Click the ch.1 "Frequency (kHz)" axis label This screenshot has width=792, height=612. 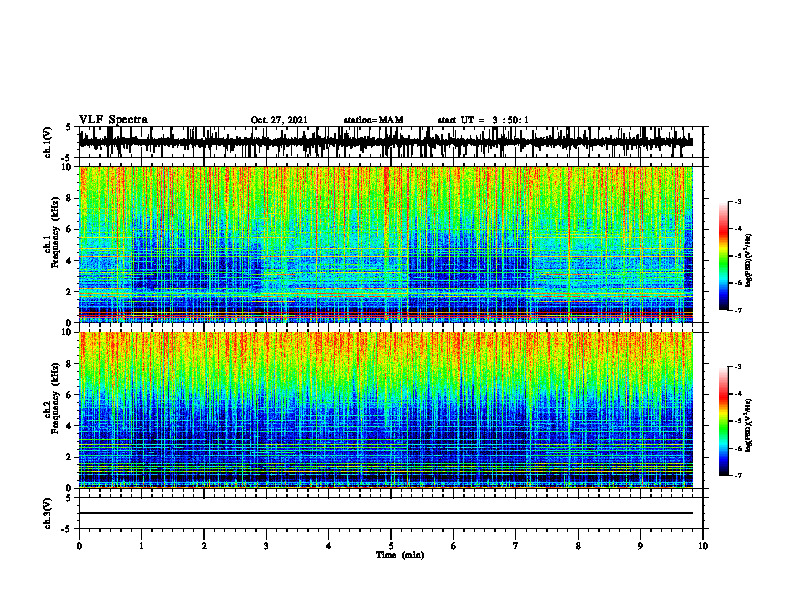tap(56, 233)
